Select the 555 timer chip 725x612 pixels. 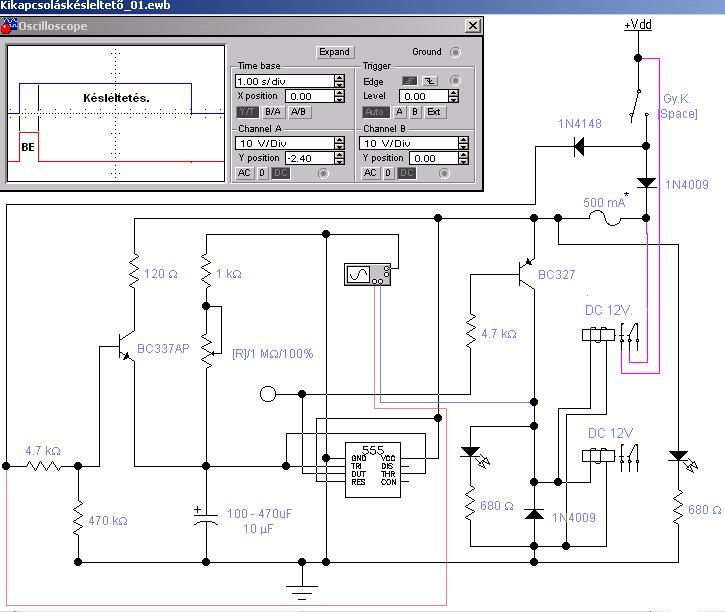tap(373, 470)
